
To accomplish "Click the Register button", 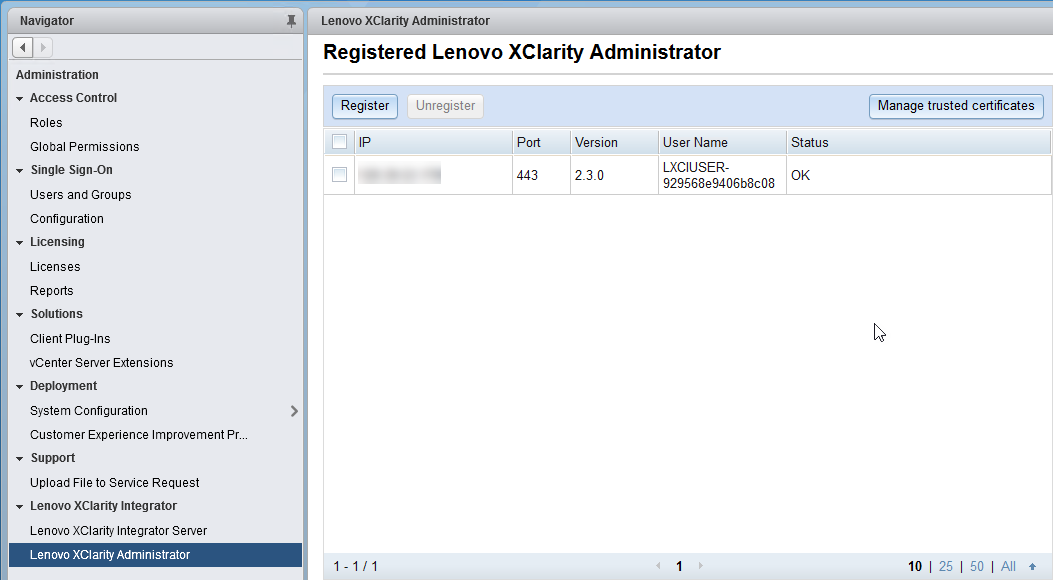I will pos(365,106).
